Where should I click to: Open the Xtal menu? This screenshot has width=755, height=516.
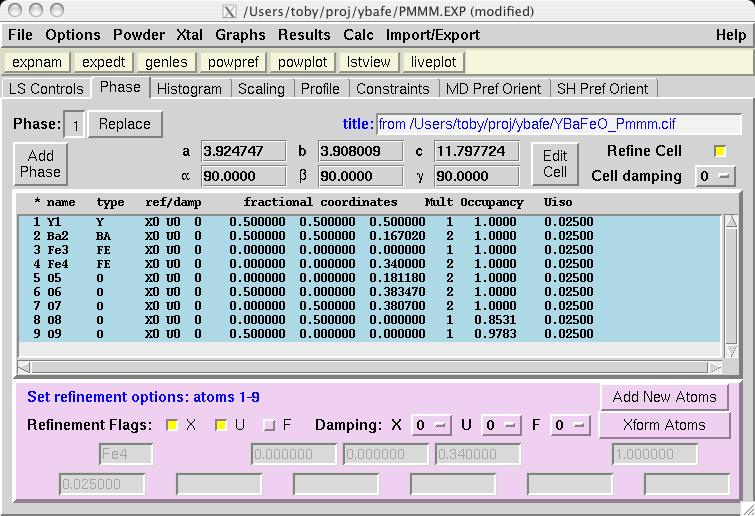[x=189, y=35]
